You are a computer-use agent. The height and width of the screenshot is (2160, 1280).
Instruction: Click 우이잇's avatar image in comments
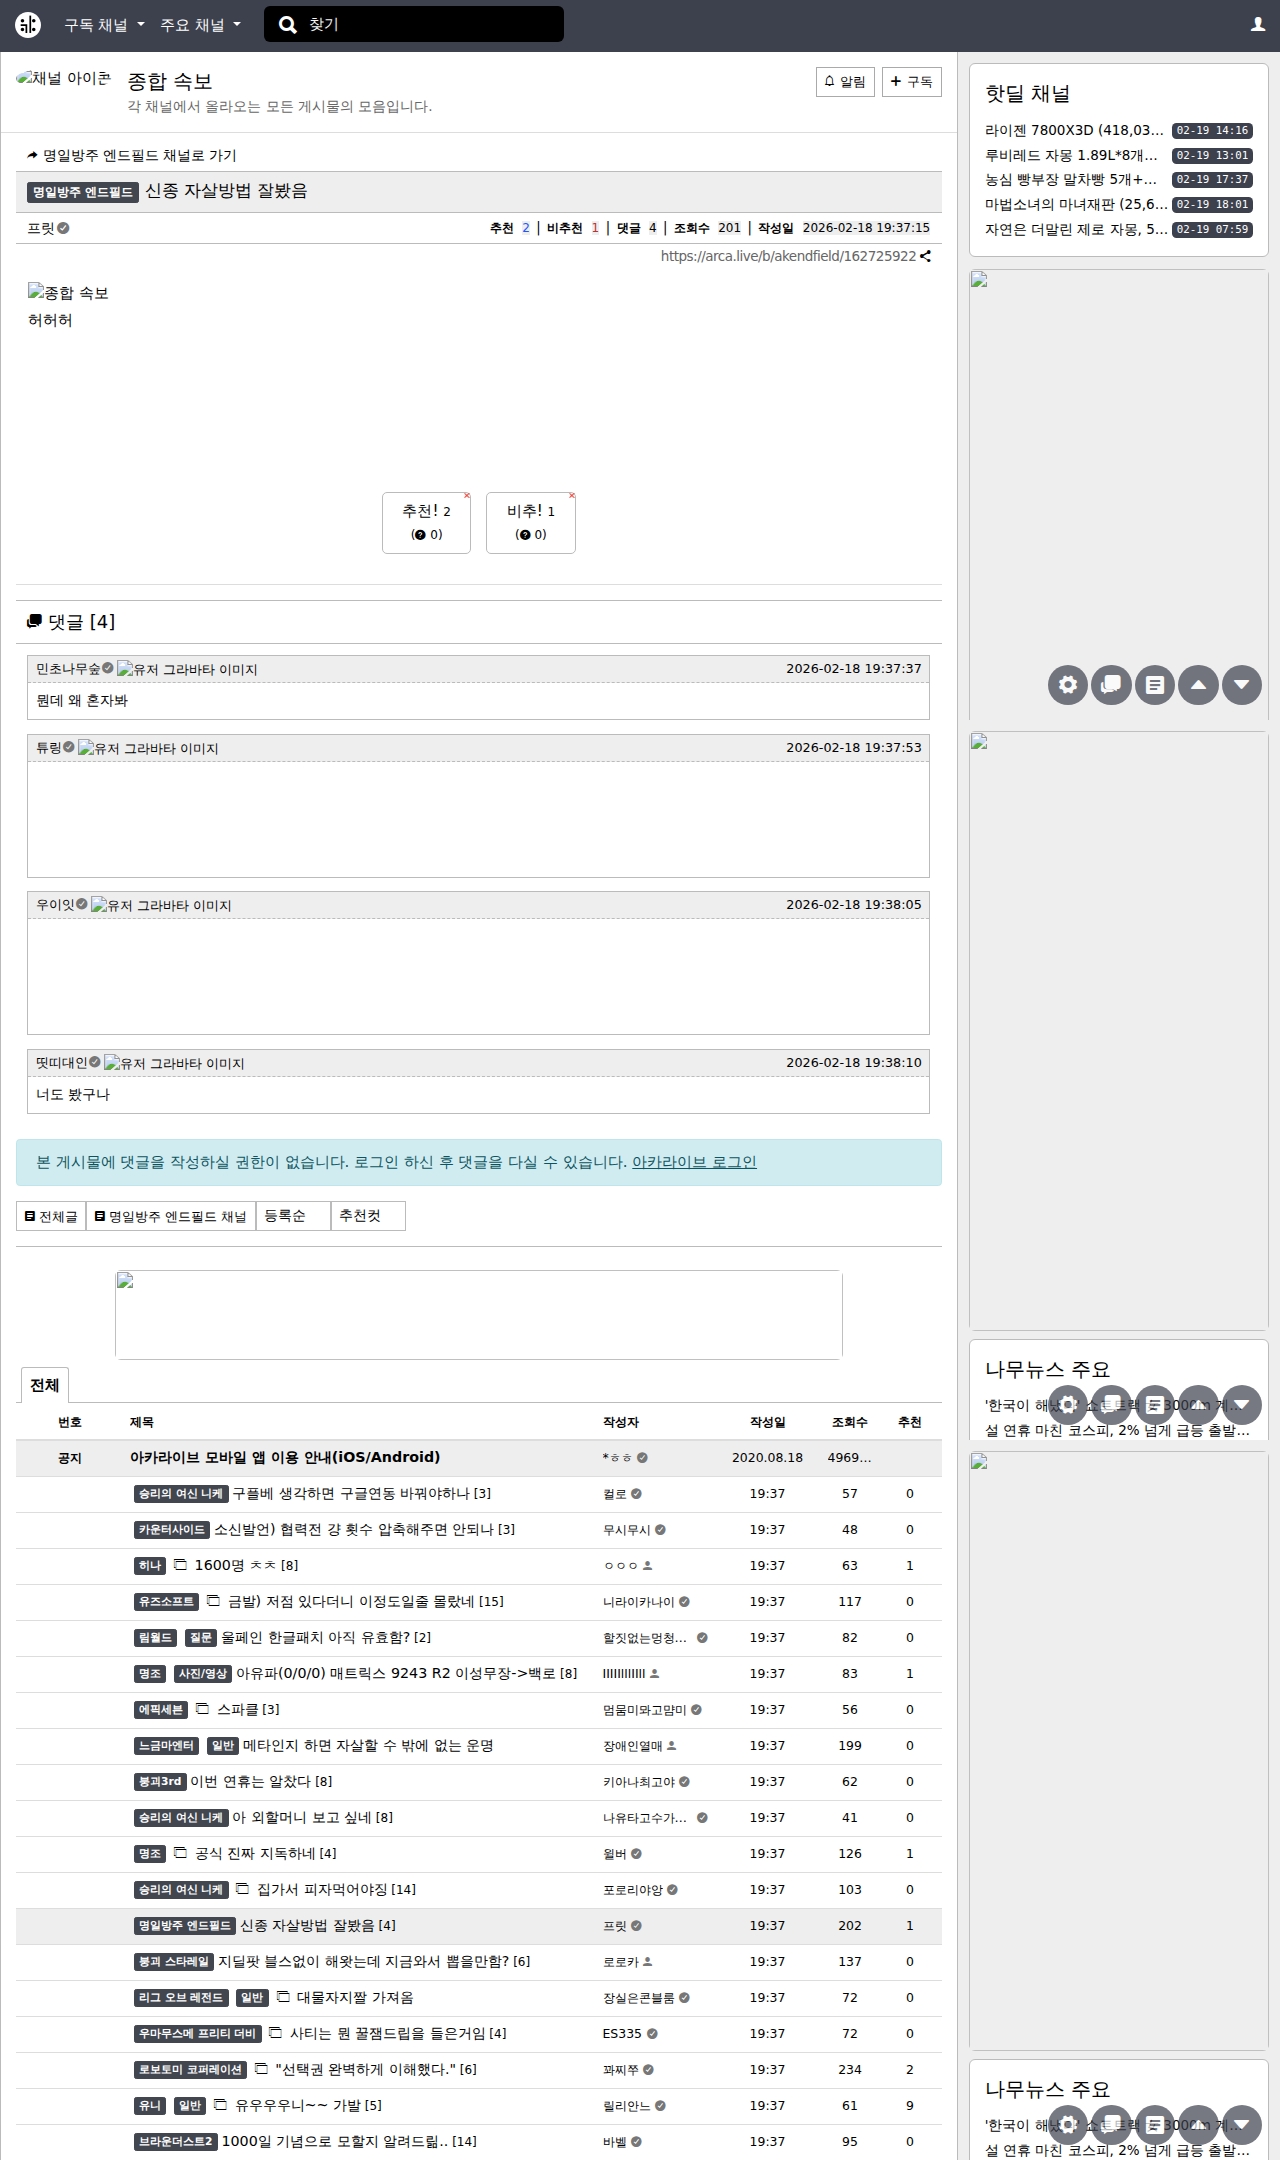pyautogui.click(x=161, y=905)
